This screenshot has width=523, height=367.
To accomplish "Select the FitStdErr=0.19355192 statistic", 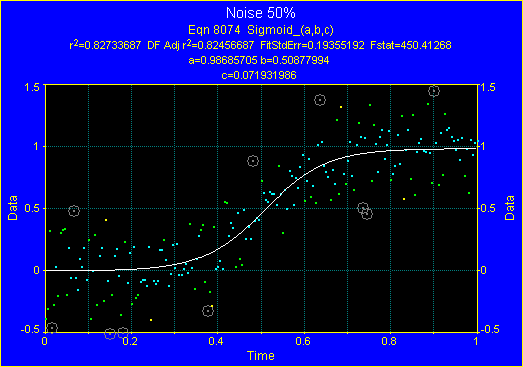I will click(312, 45).
